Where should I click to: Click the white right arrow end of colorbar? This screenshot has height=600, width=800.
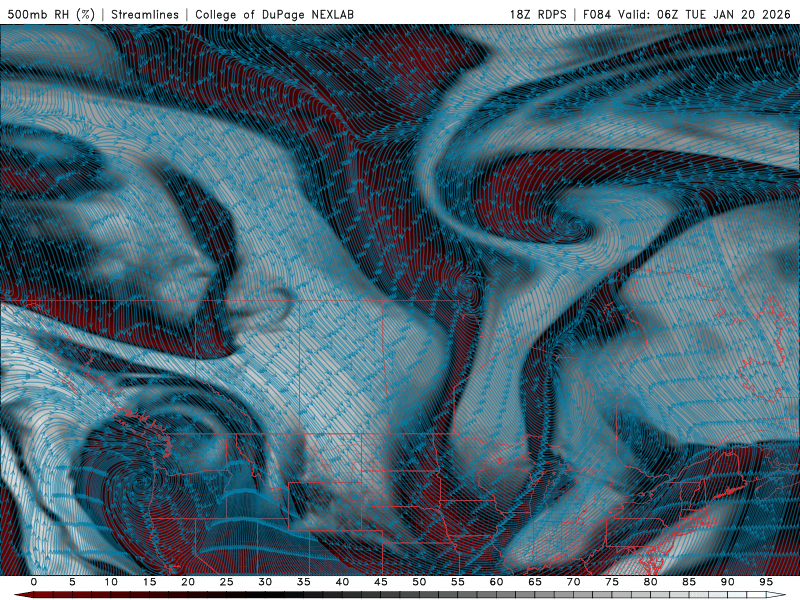pos(776,595)
